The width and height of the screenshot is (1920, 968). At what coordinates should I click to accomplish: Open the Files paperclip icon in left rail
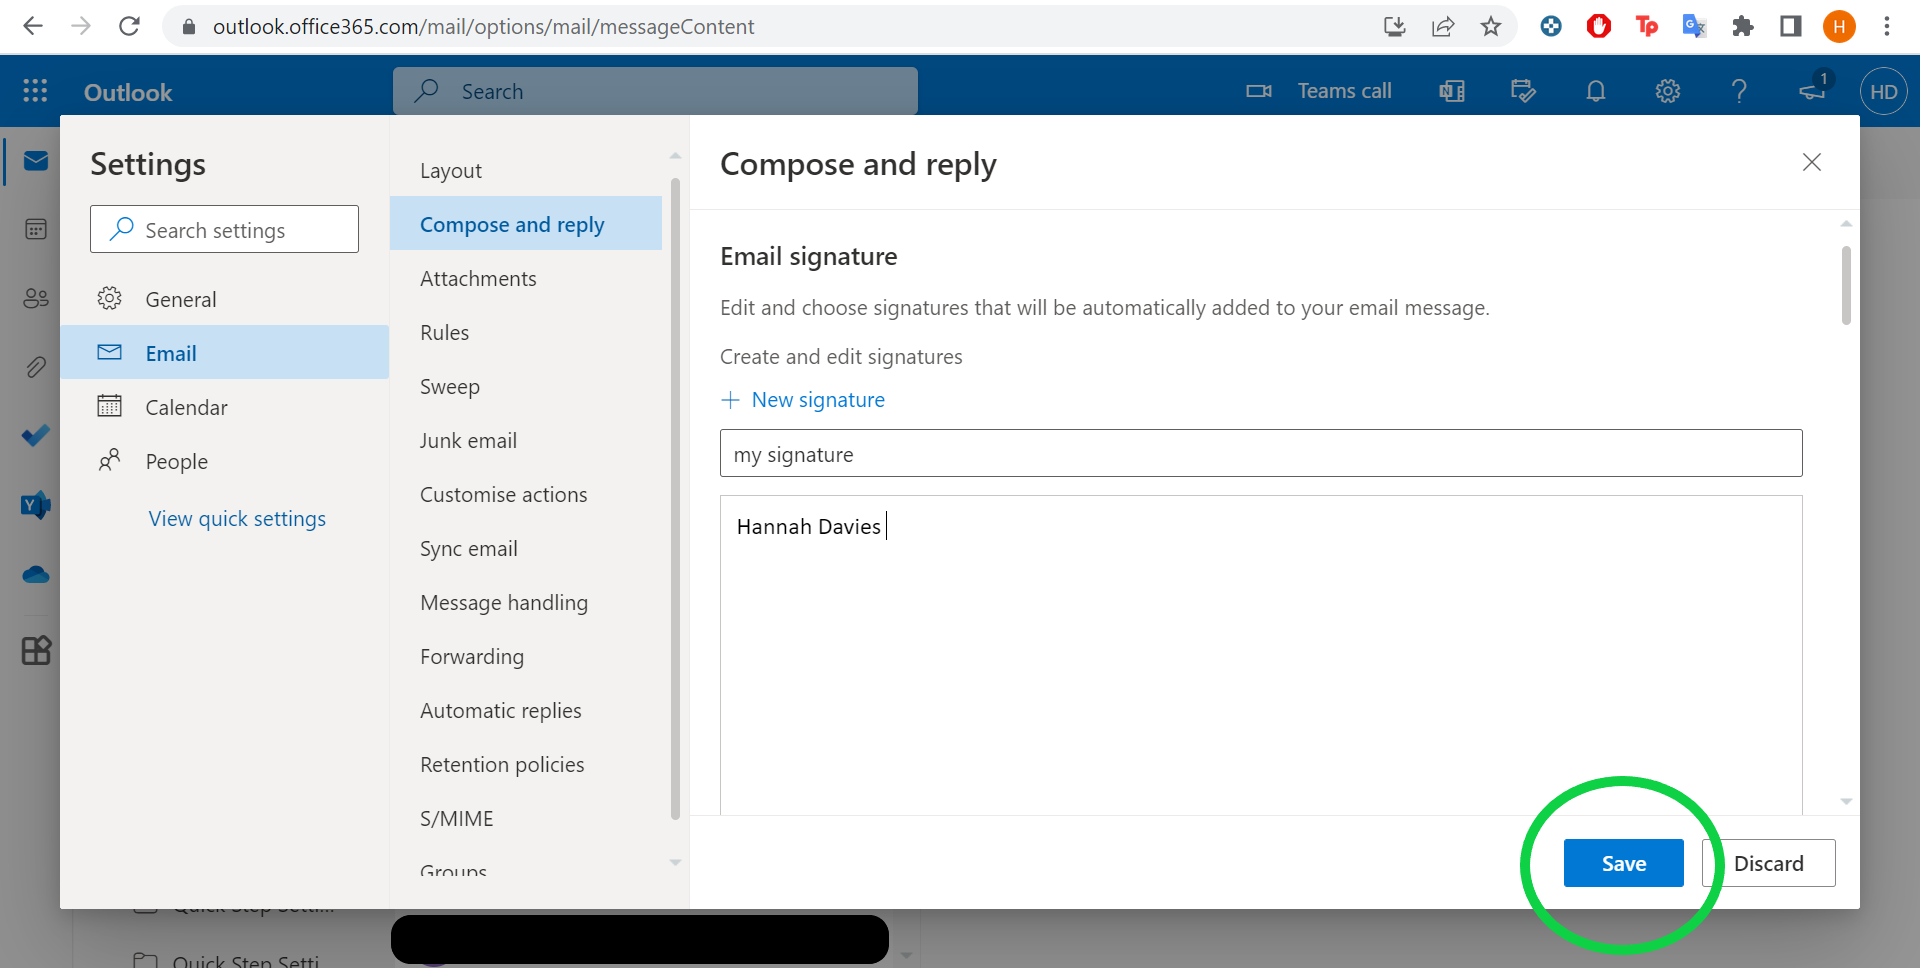[x=36, y=367]
